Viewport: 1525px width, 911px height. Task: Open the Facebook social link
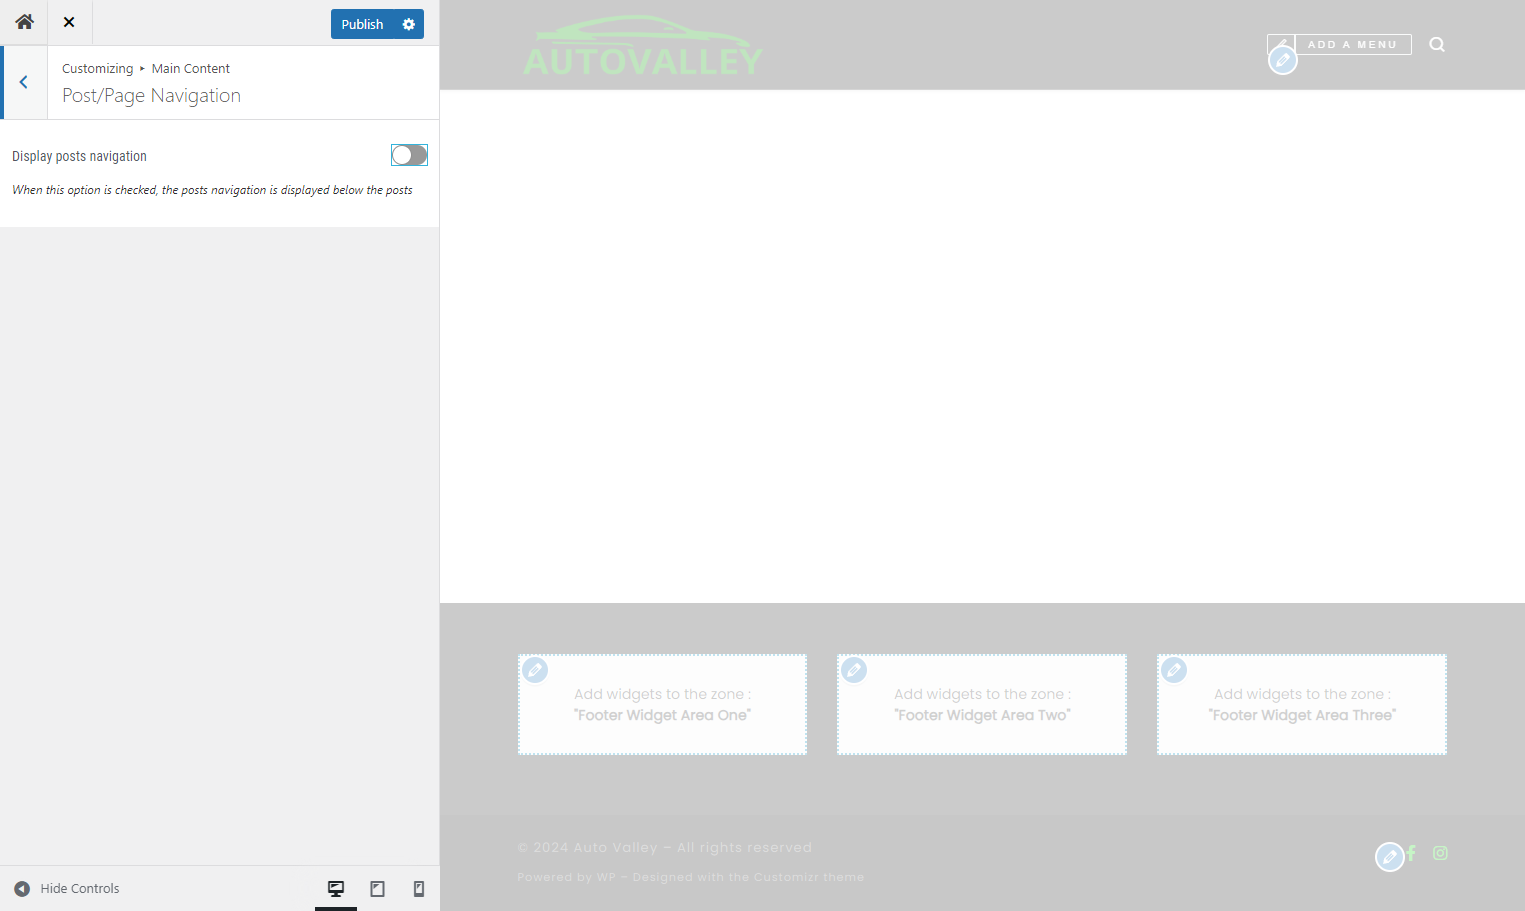point(1411,853)
